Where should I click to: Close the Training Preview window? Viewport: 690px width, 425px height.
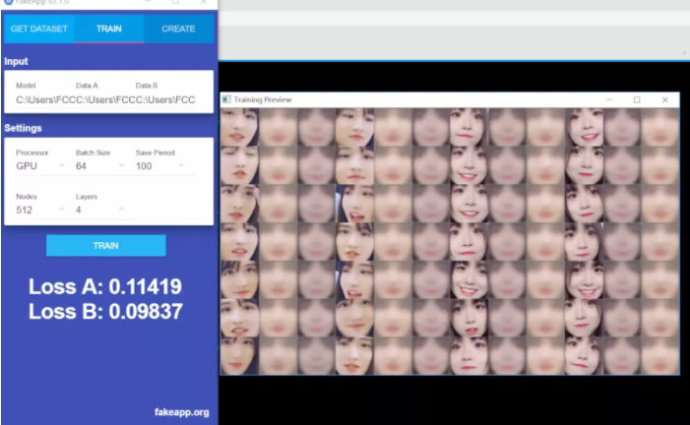tap(665, 100)
